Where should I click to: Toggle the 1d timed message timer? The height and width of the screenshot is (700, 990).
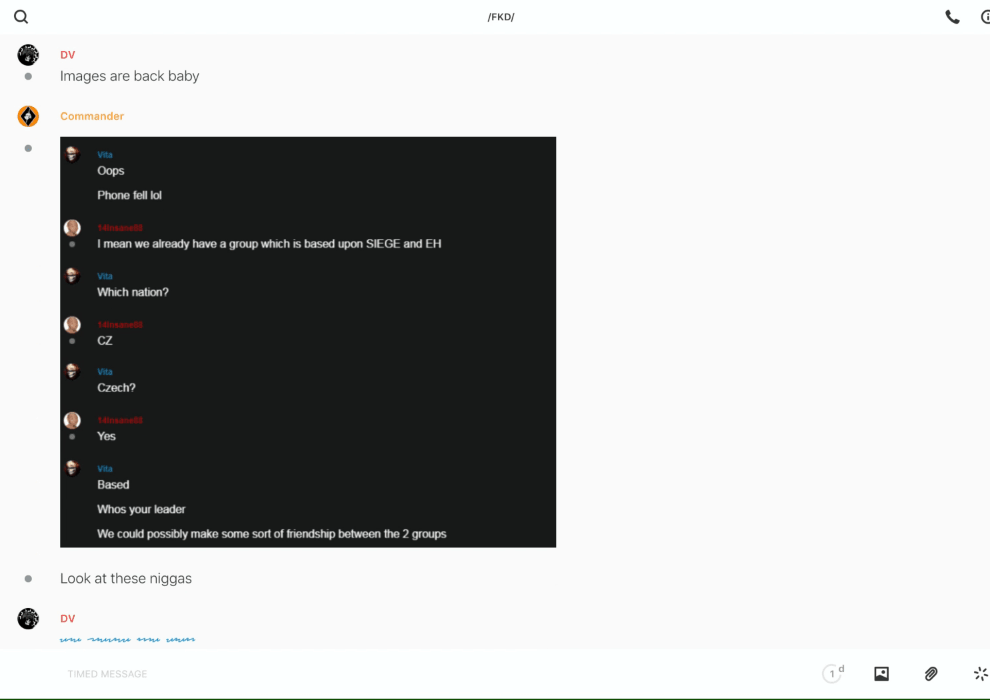point(833,674)
